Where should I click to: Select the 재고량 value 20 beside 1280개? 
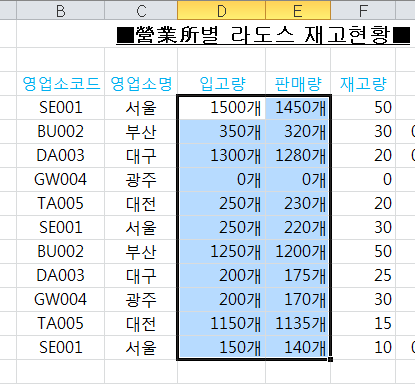363,155
